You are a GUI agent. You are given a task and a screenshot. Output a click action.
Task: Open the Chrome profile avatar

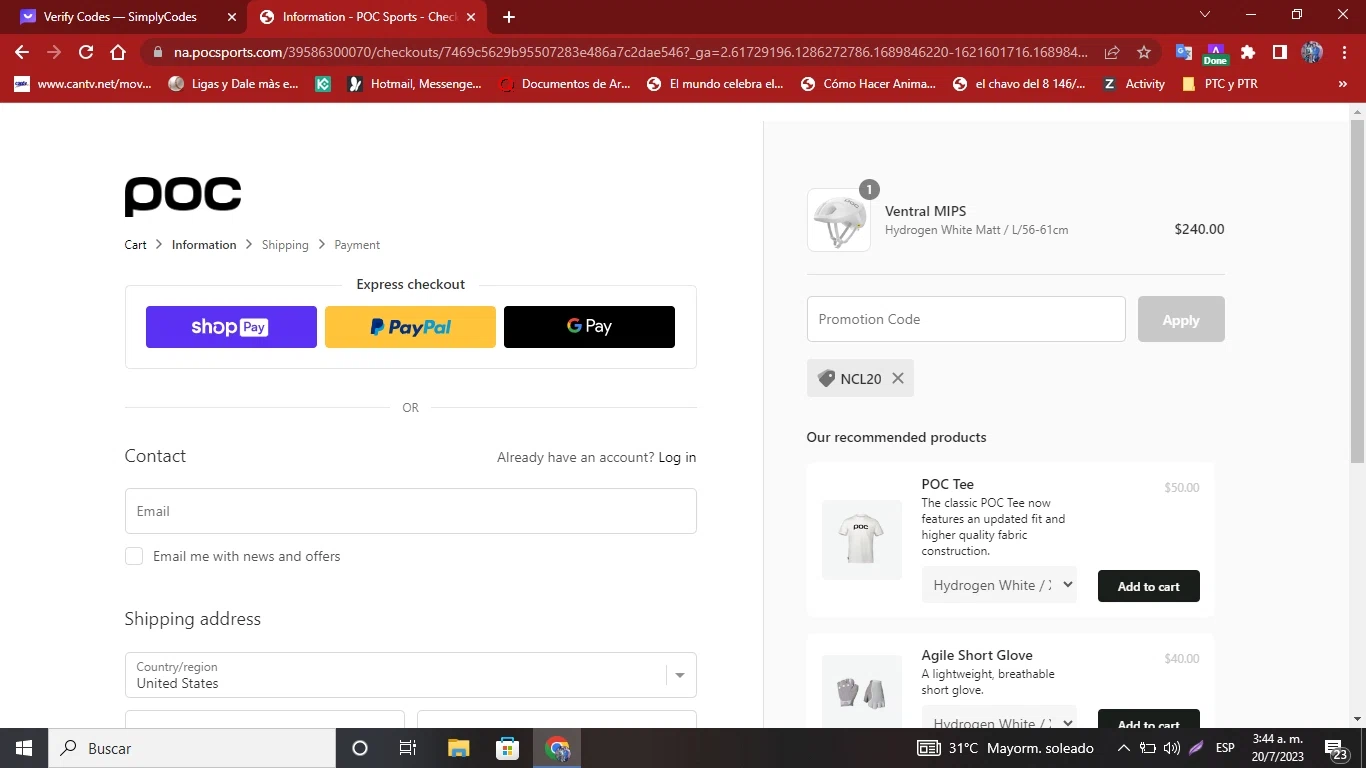click(1312, 52)
